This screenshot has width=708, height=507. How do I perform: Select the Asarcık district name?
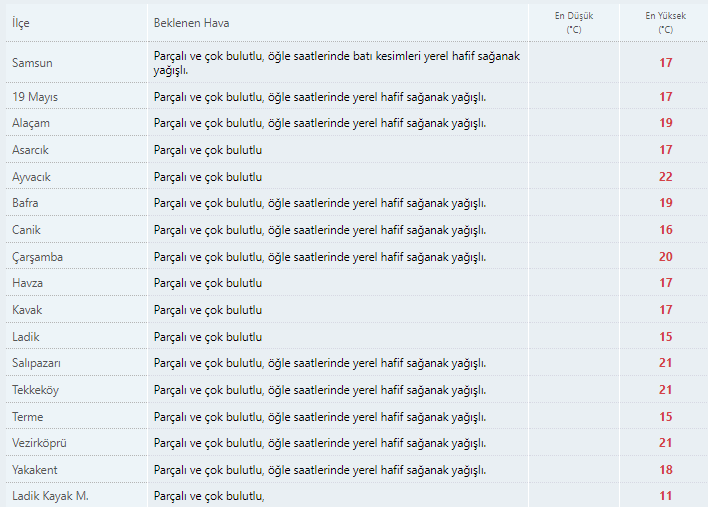coord(30,150)
